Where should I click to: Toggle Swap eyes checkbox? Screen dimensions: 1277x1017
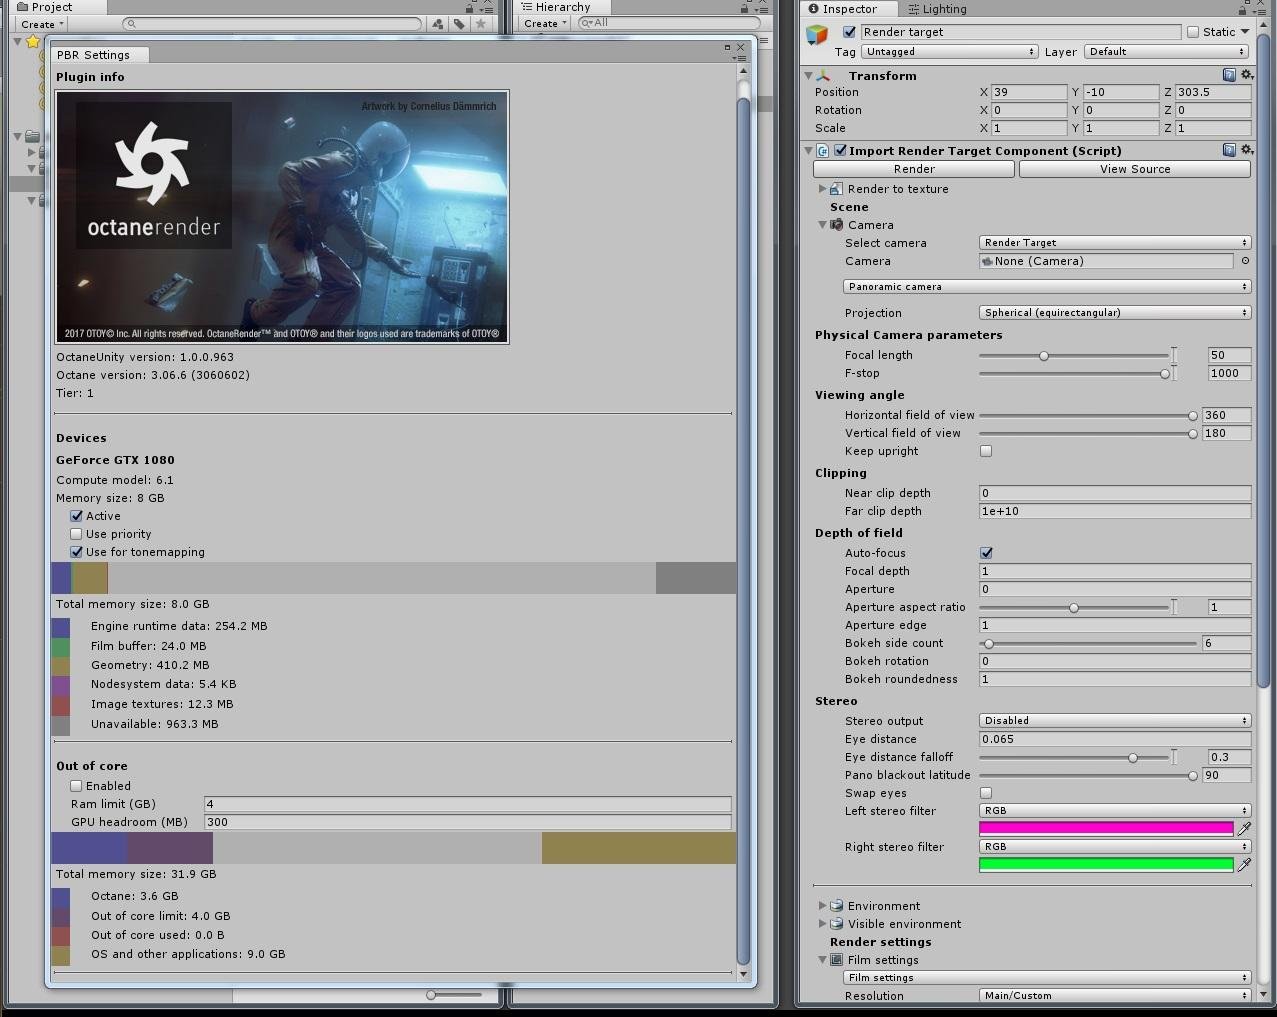(x=986, y=793)
